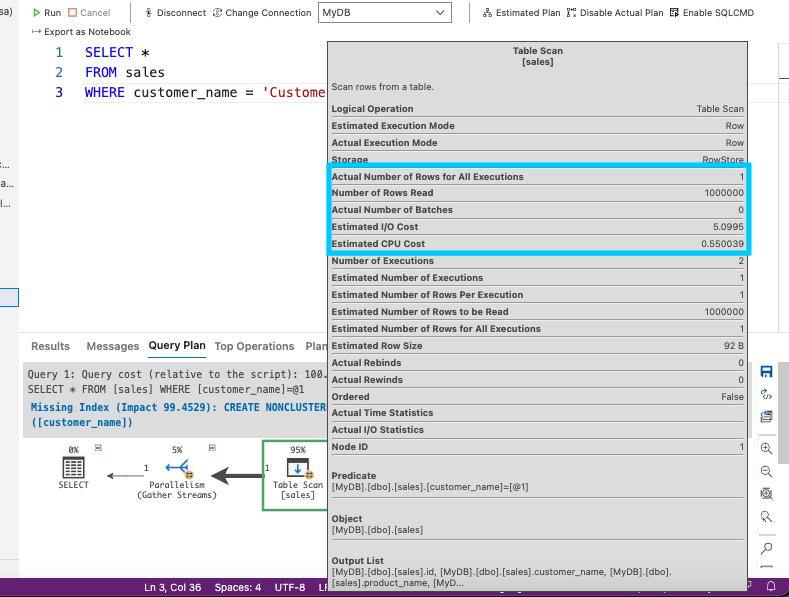Click the Actual Time Statistics row
The height and width of the screenshot is (597, 789).
537,413
